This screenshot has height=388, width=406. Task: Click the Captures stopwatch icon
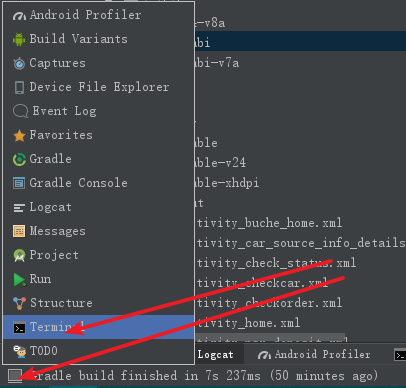[19, 63]
